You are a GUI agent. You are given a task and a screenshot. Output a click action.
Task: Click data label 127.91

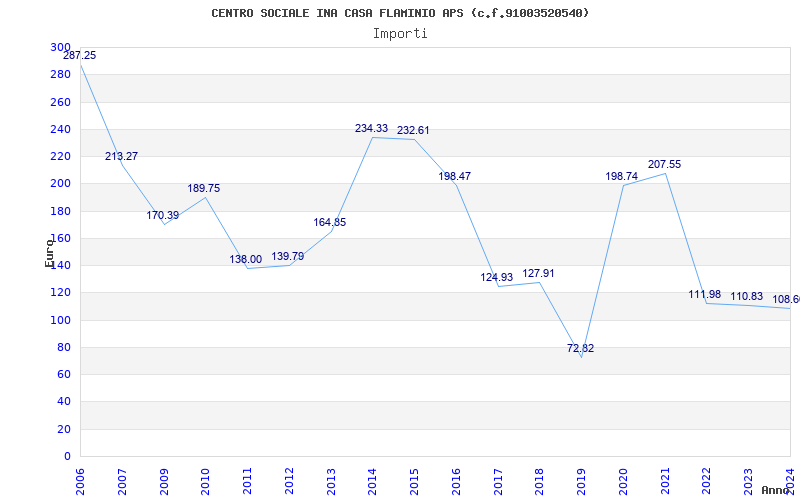tap(538, 273)
